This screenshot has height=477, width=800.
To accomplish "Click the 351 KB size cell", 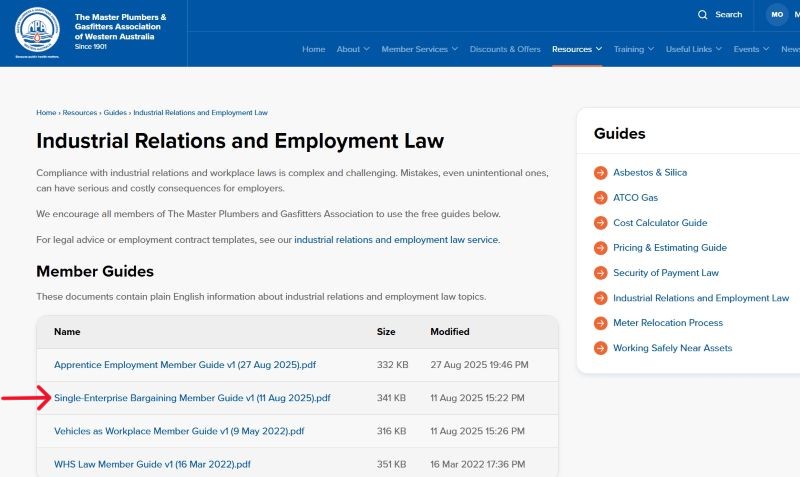I will [391, 464].
